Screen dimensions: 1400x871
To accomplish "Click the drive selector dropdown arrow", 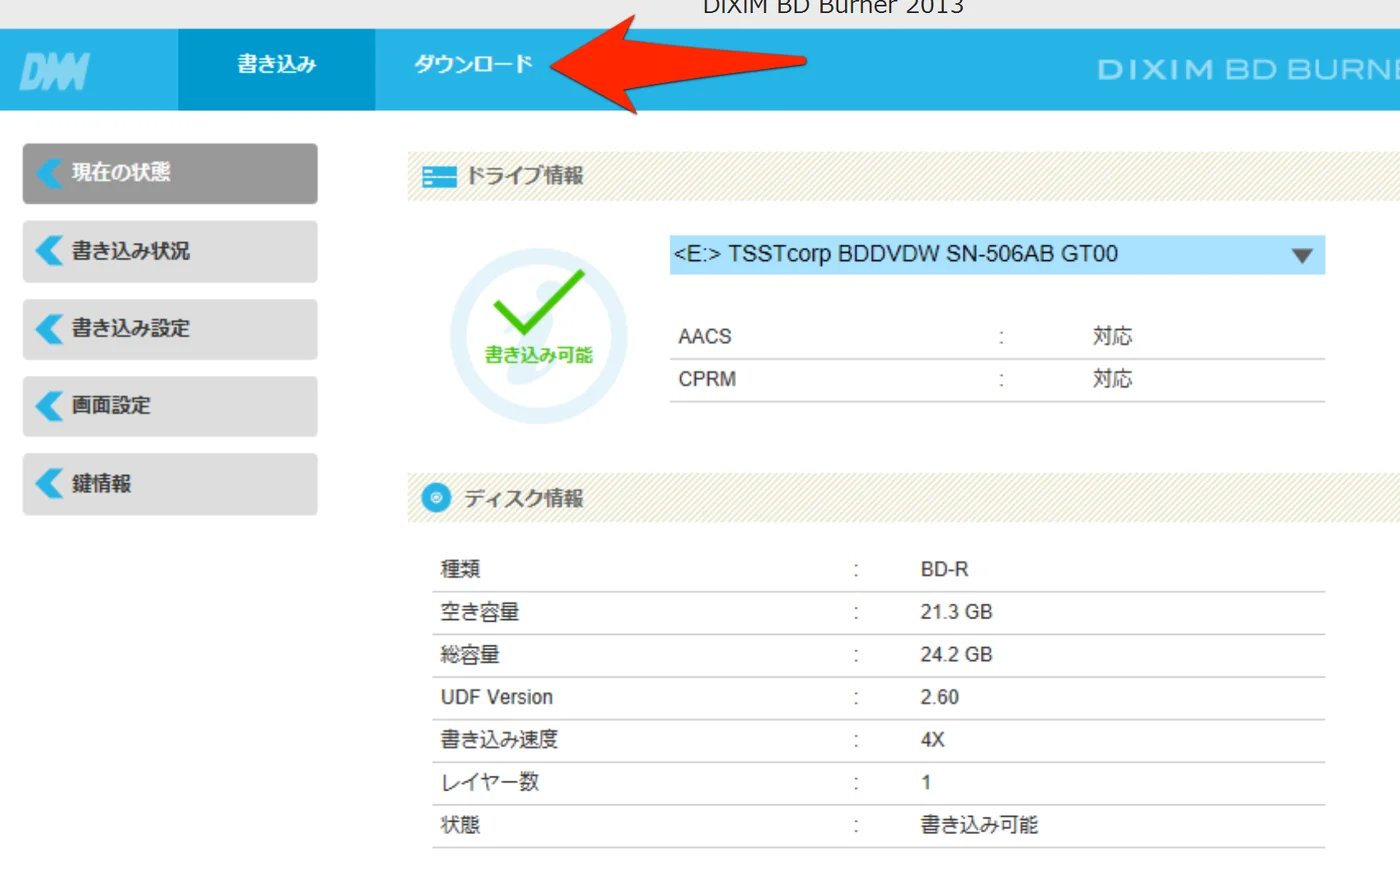I will point(1302,256).
